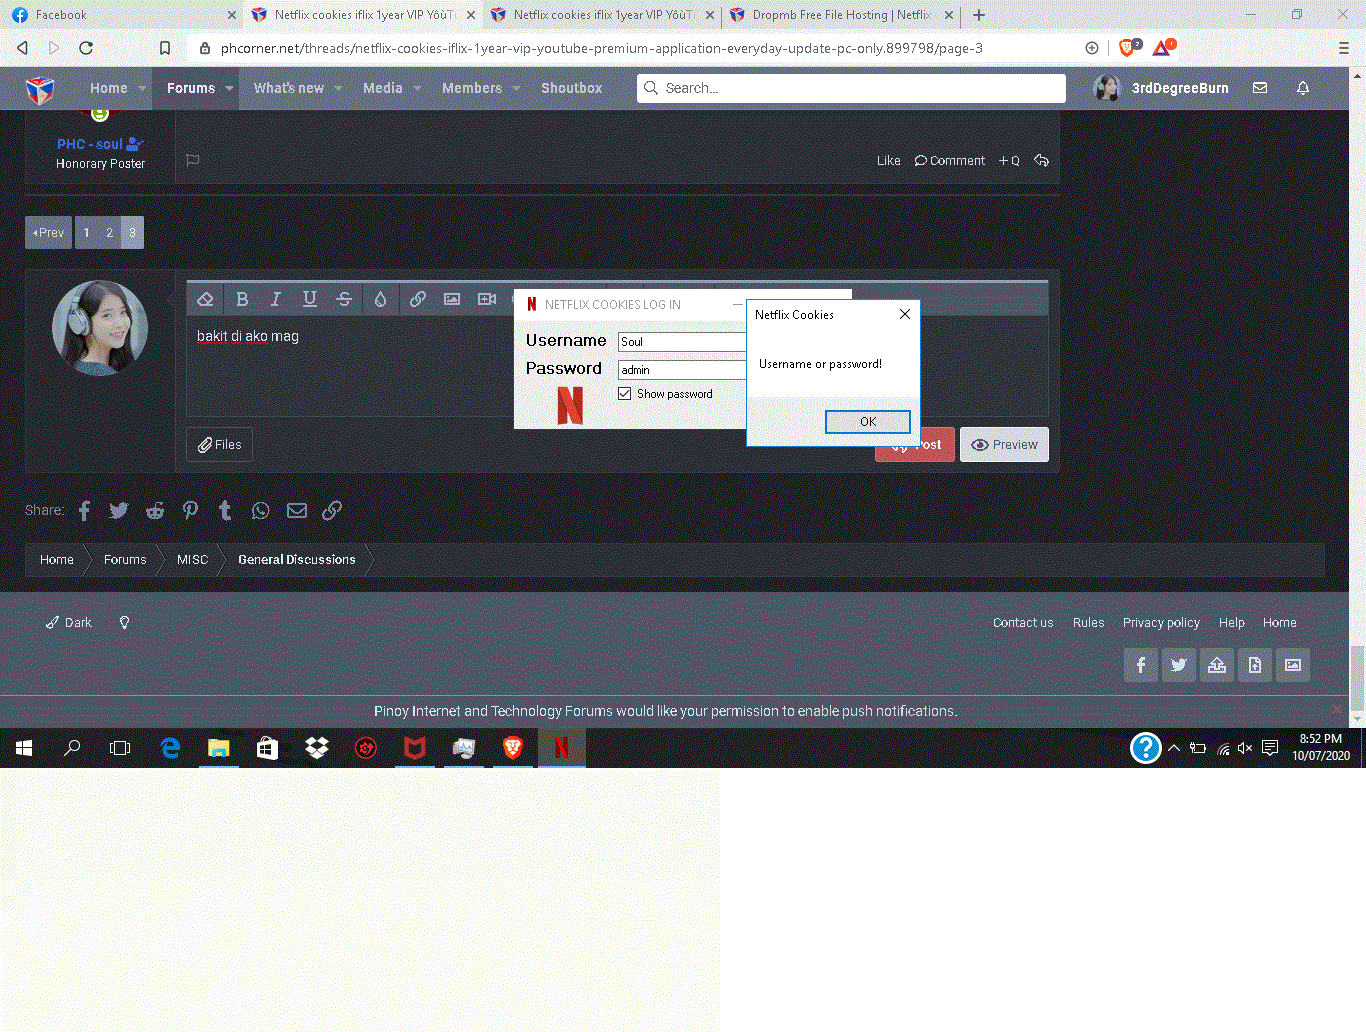The width and height of the screenshot is (1366, 1032).
Task: Share thread via WhatsApp icon
Action: coord(261,511)
